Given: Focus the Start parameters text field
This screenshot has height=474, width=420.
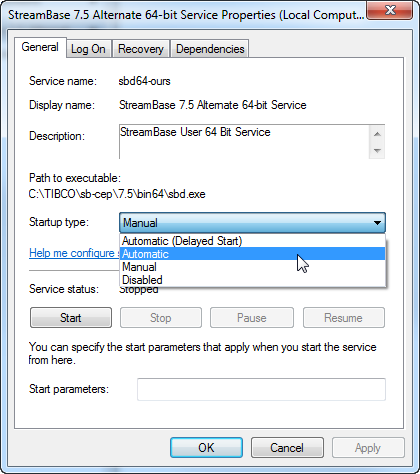Looking at the screenshot, I should point(261,389).
